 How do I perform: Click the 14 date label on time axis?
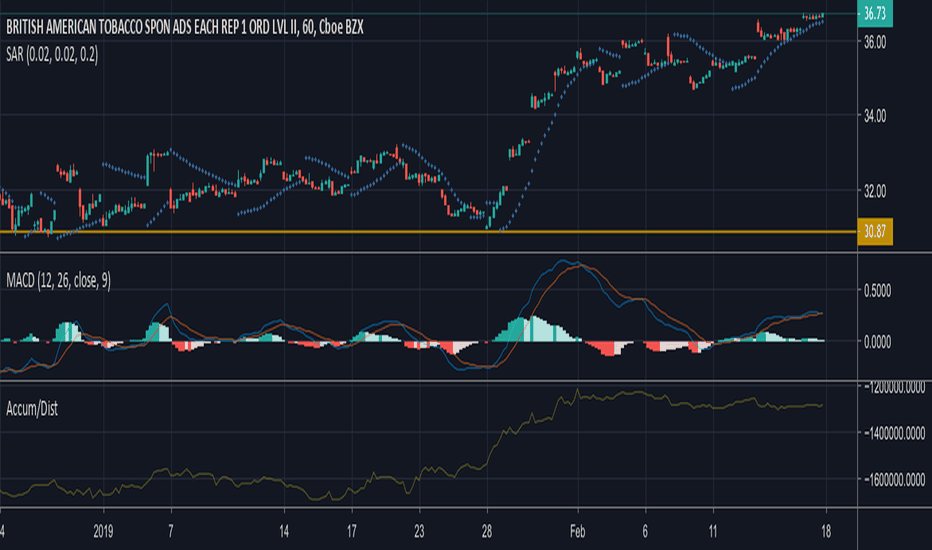tap(284, 532)
